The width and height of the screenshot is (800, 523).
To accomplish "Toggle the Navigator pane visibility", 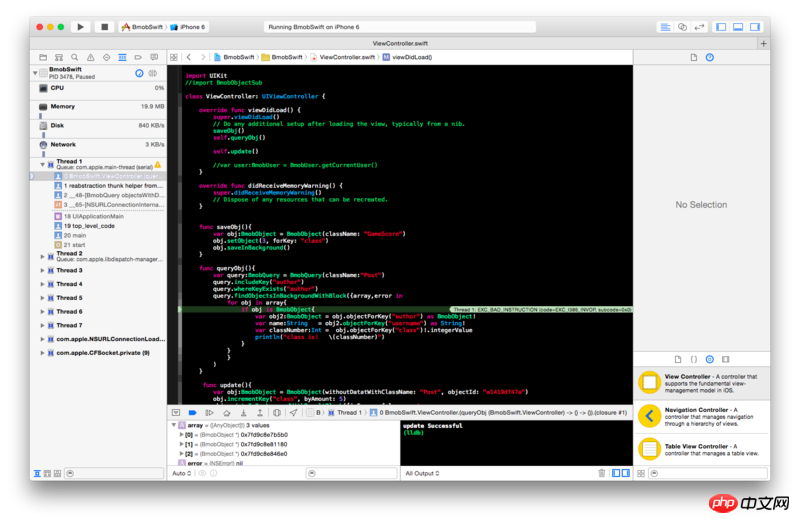I will pyautogui.click(x=721, y=27).
